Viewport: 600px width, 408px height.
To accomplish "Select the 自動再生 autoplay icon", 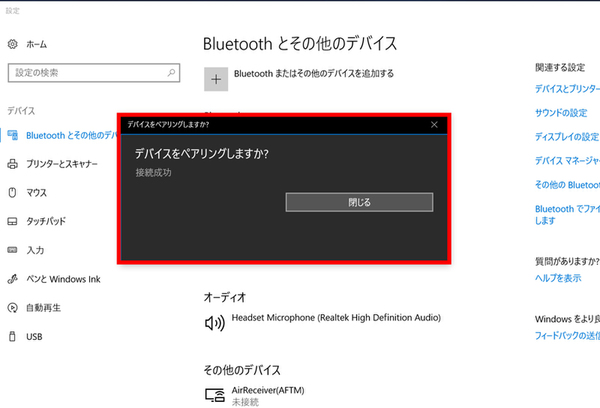I will click(x=13, y=308).
